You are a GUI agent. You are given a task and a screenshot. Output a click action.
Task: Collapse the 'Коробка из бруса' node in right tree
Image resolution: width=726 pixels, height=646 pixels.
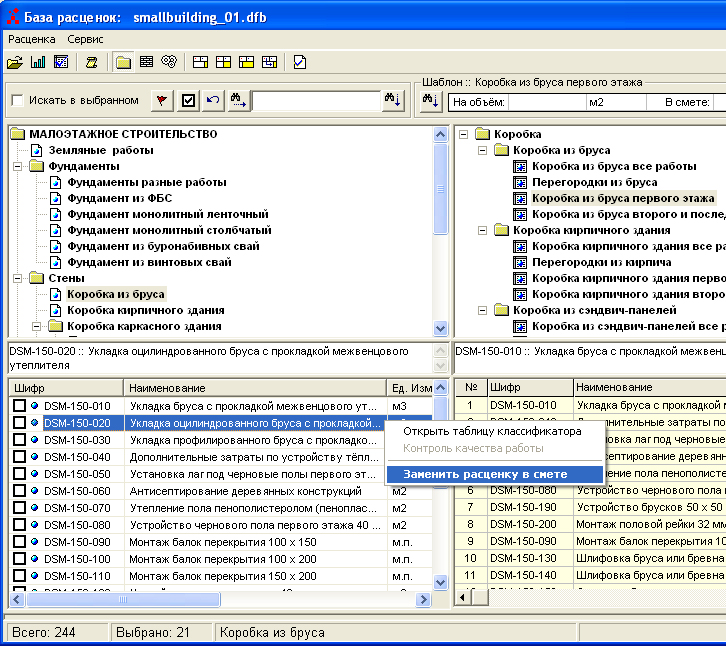coord(482,150)
